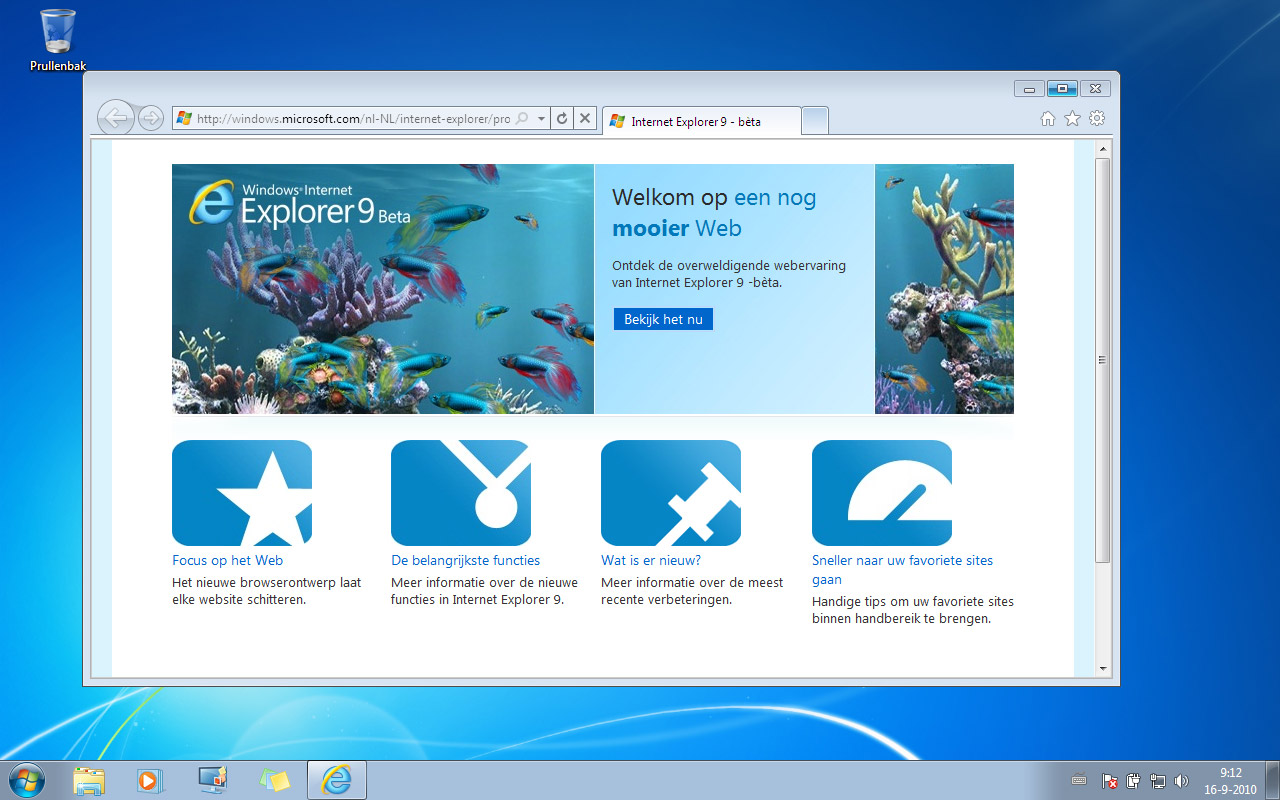The height and width of the screenshot is (800, 1280).
Task: Click the site favicon in the address bar
Action: pos(184,118)
